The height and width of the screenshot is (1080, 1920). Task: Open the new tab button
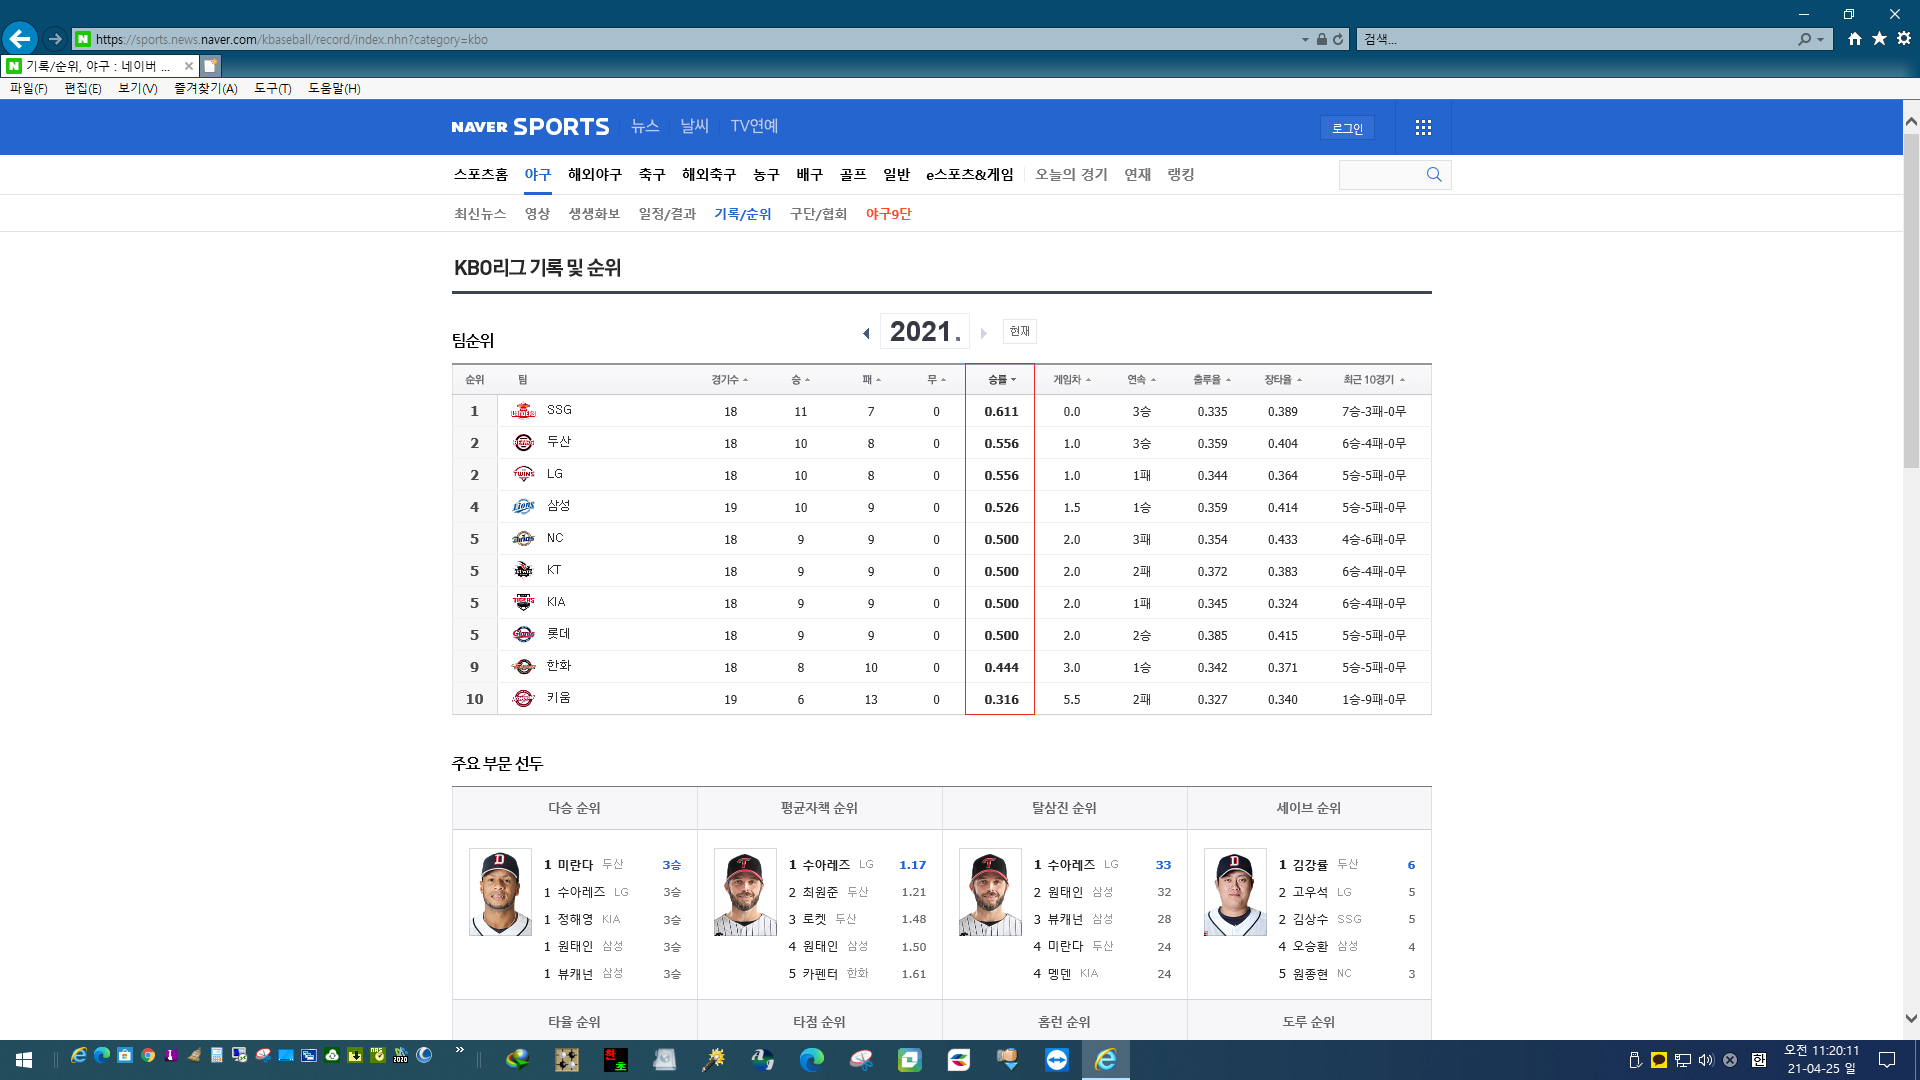point(210,66)
